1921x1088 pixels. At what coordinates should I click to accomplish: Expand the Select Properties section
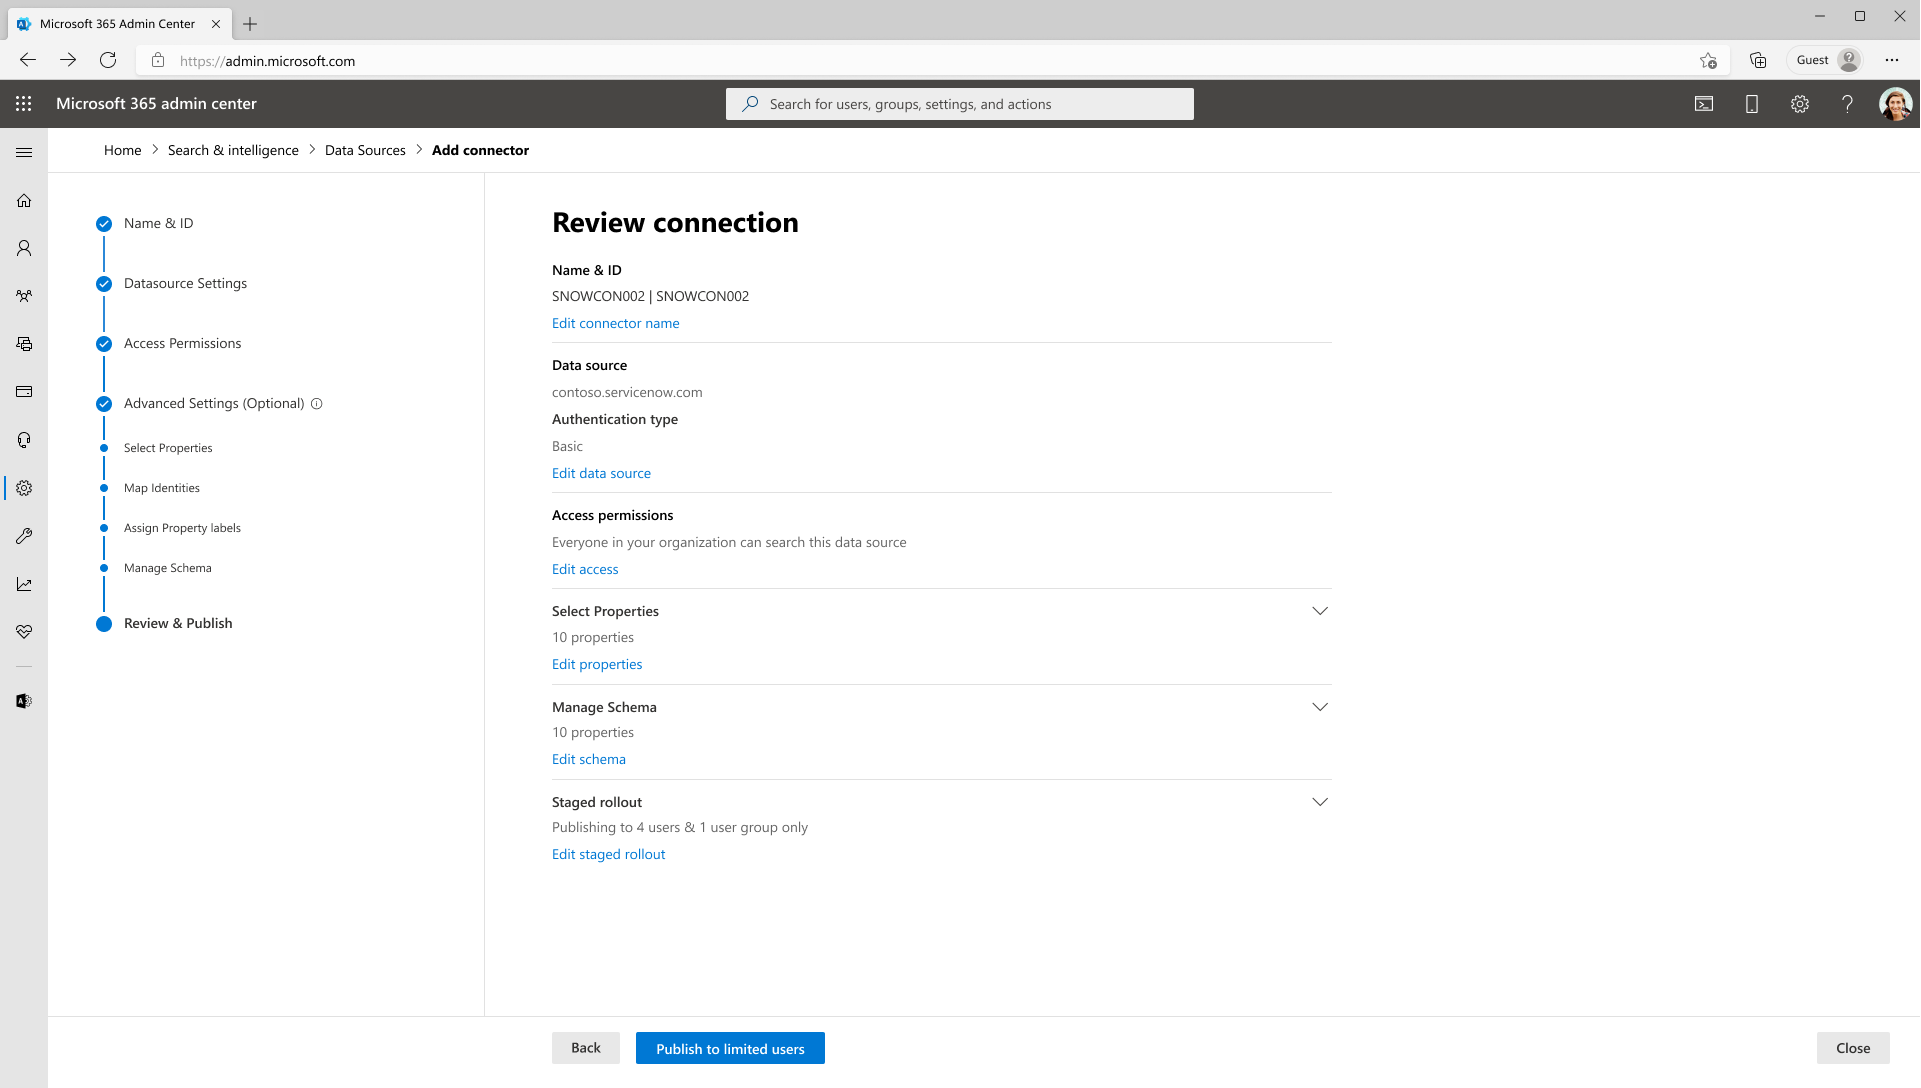pyautogui.click(x=1319, y=611)
